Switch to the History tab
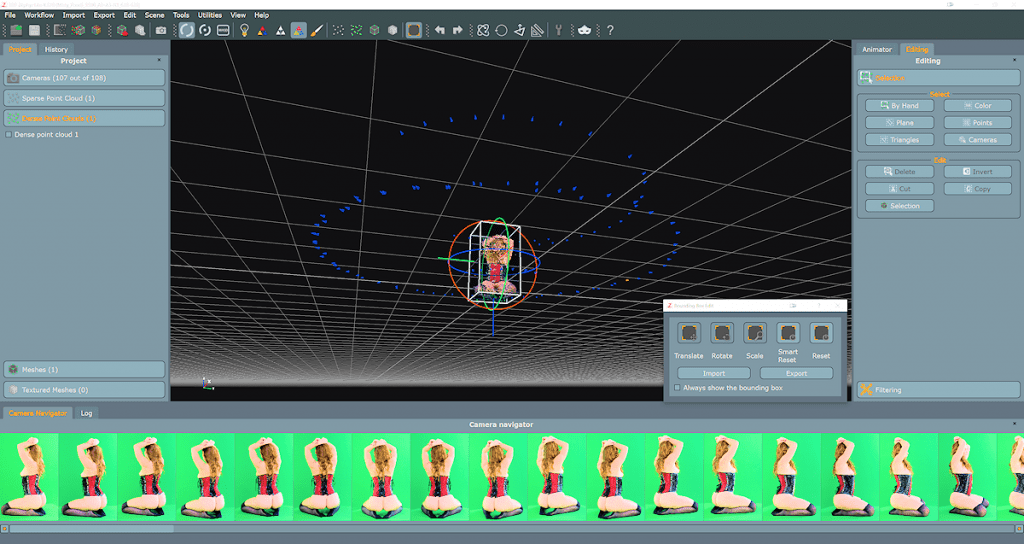1024x544 pixels. [56, 49]
